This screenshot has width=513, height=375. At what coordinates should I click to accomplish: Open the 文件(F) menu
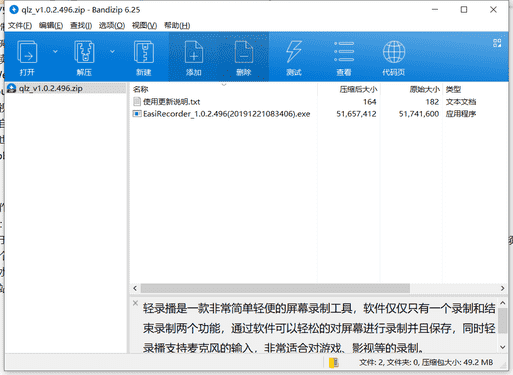20,26
